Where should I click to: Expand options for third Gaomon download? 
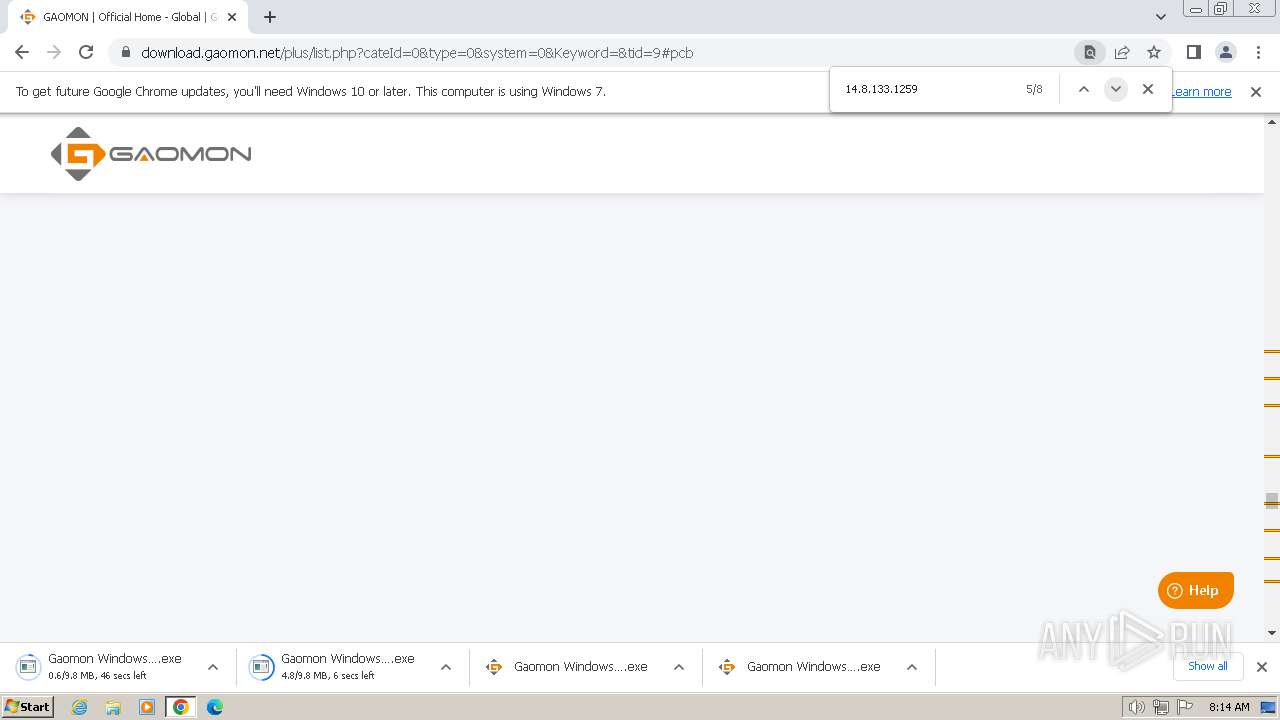[679, 667]
